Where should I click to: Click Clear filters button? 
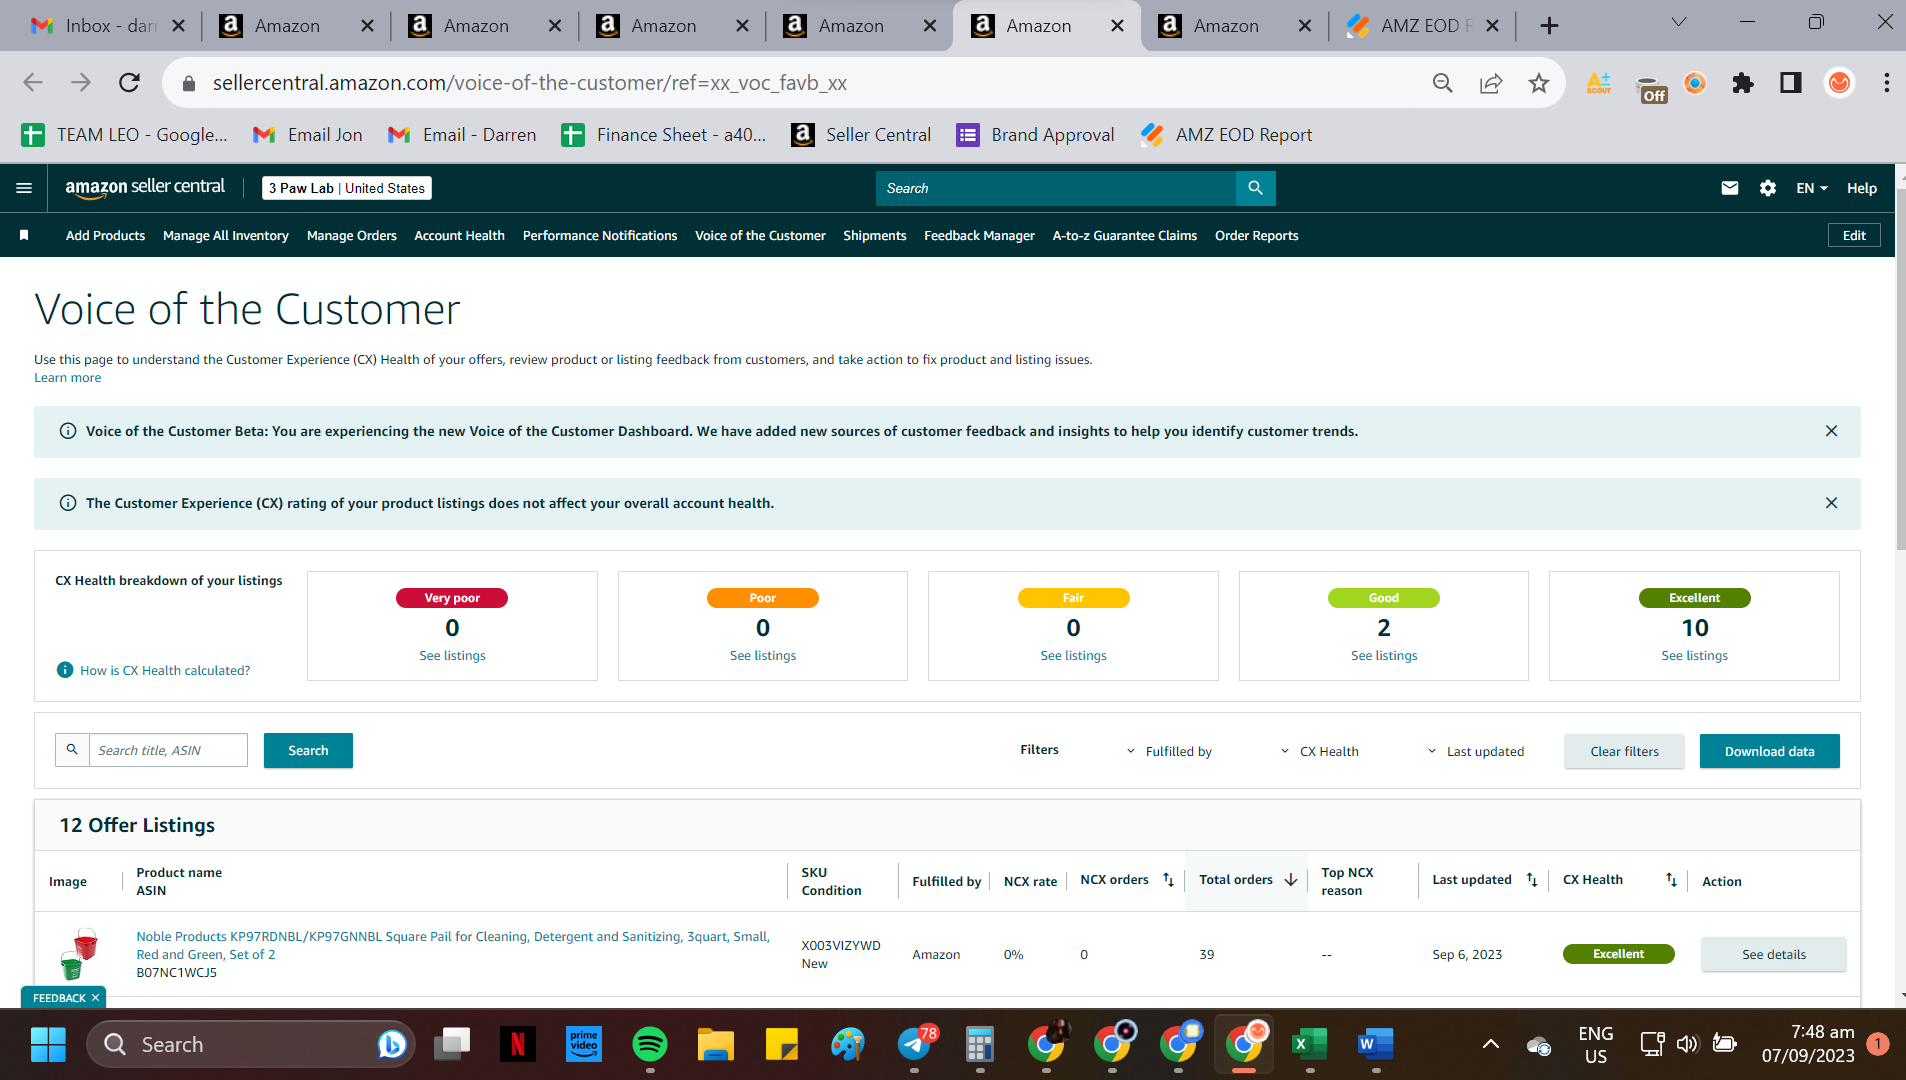click(1624, 751)
